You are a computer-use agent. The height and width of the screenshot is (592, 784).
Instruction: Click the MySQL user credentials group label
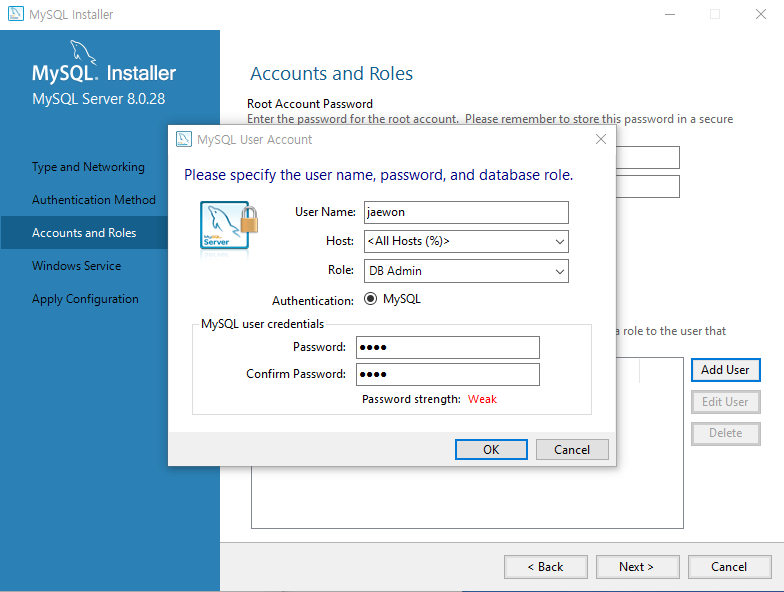[262, 324]
